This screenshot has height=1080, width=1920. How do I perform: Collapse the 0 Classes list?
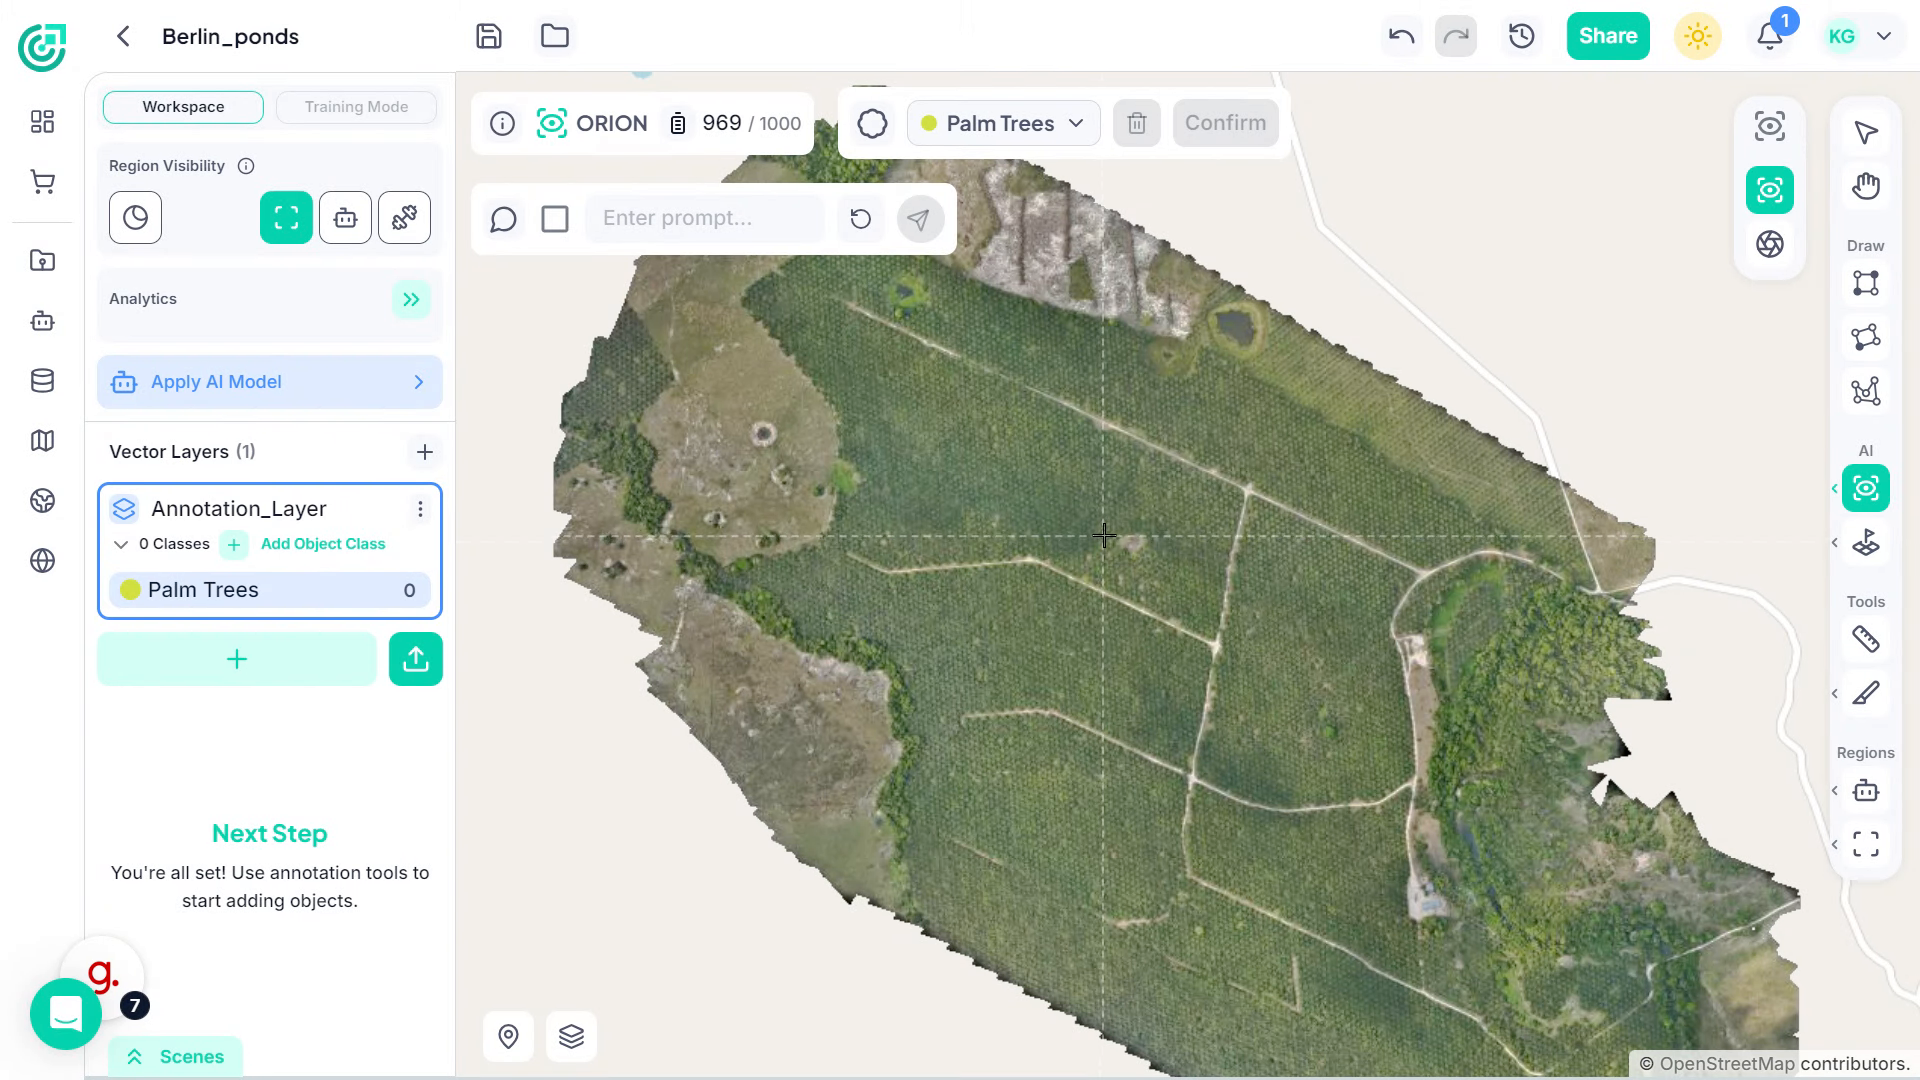[121, 545]
